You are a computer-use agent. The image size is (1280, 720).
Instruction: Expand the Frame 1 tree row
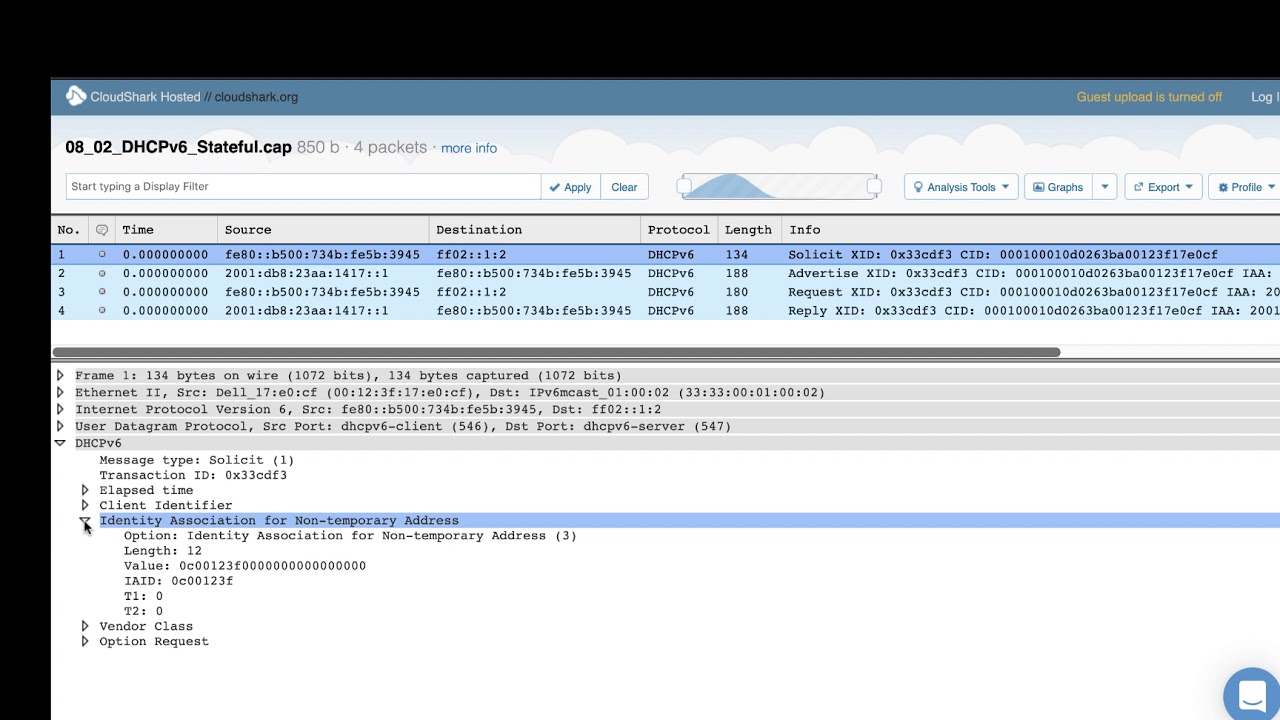pos(60,376)
